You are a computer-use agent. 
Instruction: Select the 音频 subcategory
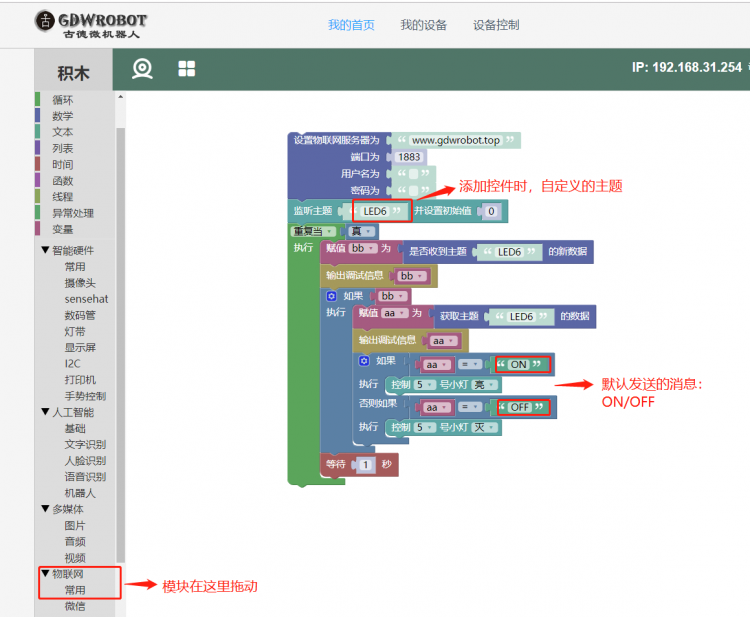pyautogui.click(x=75, y=541)
